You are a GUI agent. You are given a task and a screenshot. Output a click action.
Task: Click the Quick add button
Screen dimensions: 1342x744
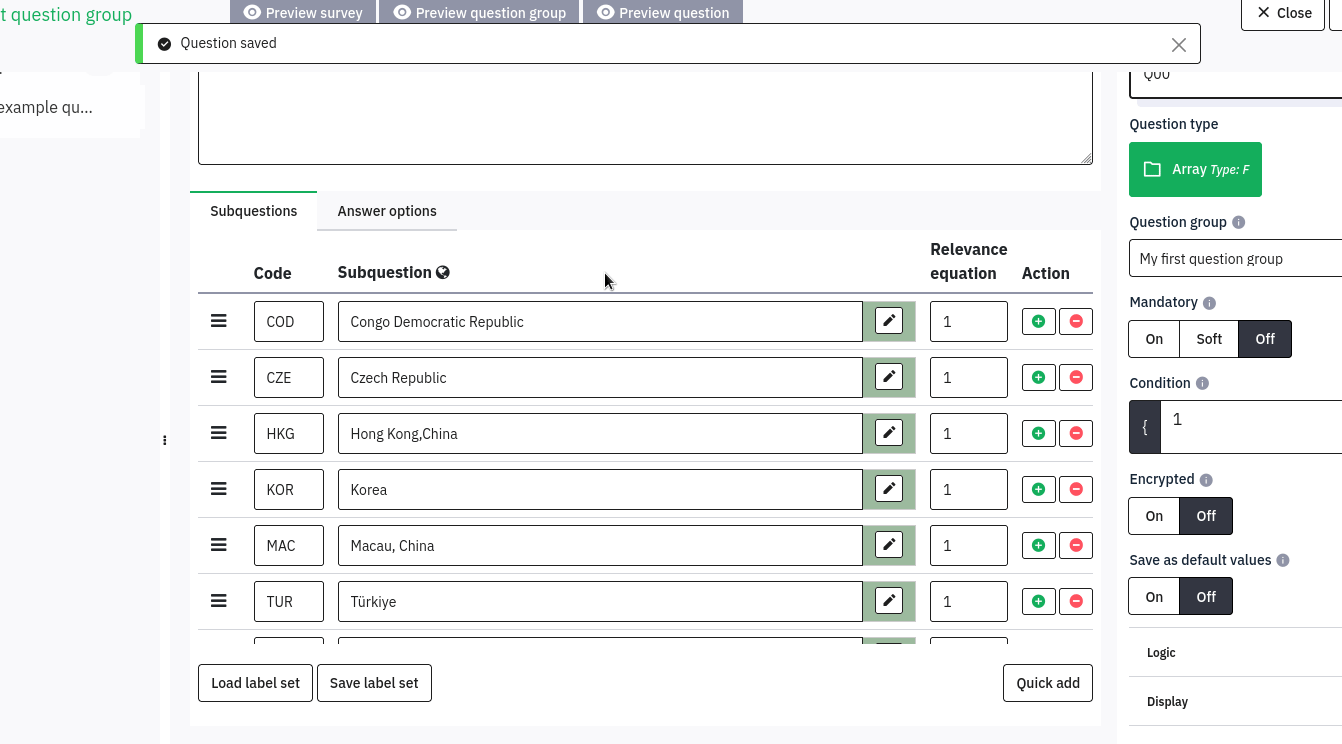tap(1047, 683)
